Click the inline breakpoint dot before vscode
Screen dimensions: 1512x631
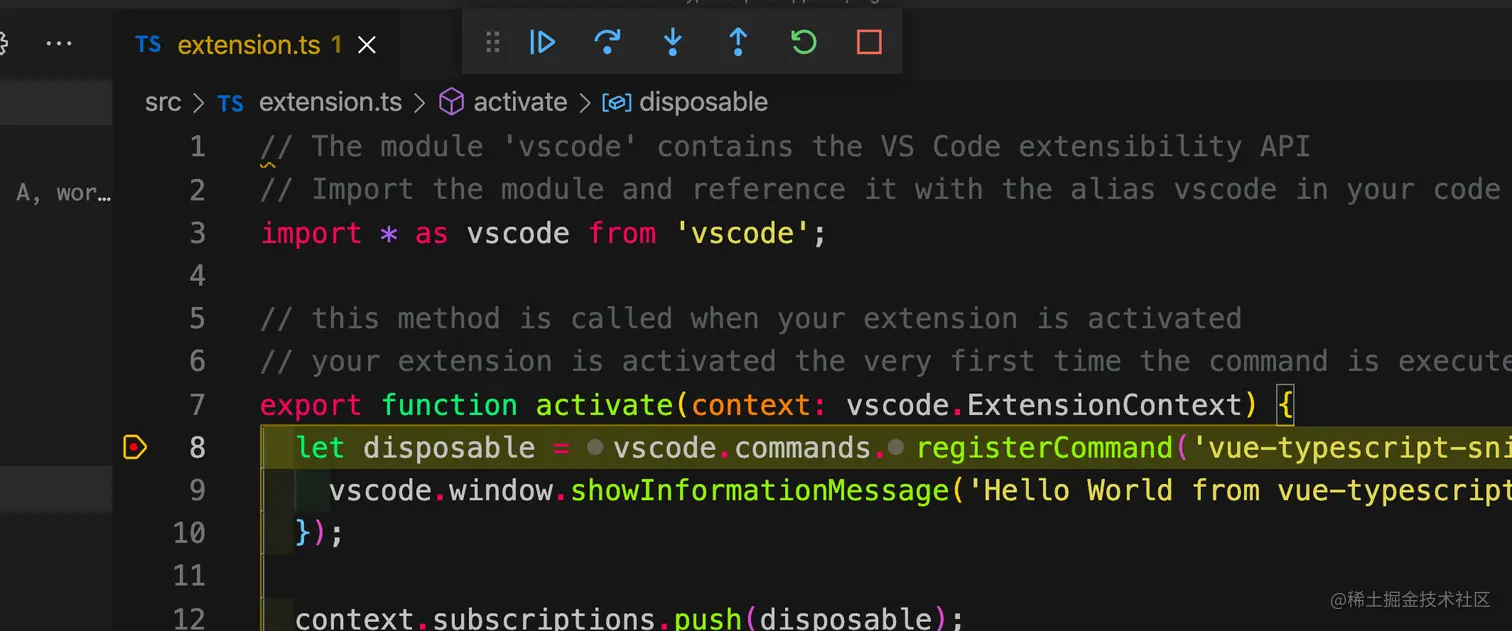point(595,448)
